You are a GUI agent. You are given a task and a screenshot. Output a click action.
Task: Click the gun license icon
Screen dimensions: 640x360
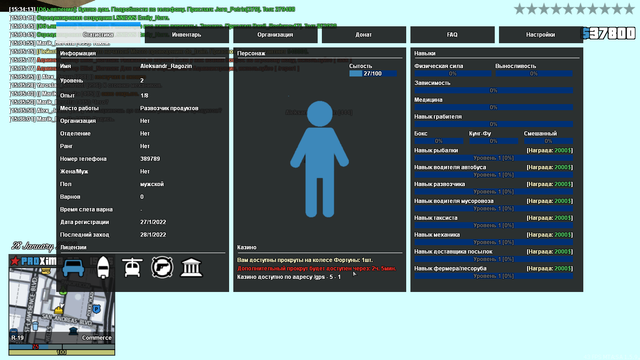pos(162,268)
